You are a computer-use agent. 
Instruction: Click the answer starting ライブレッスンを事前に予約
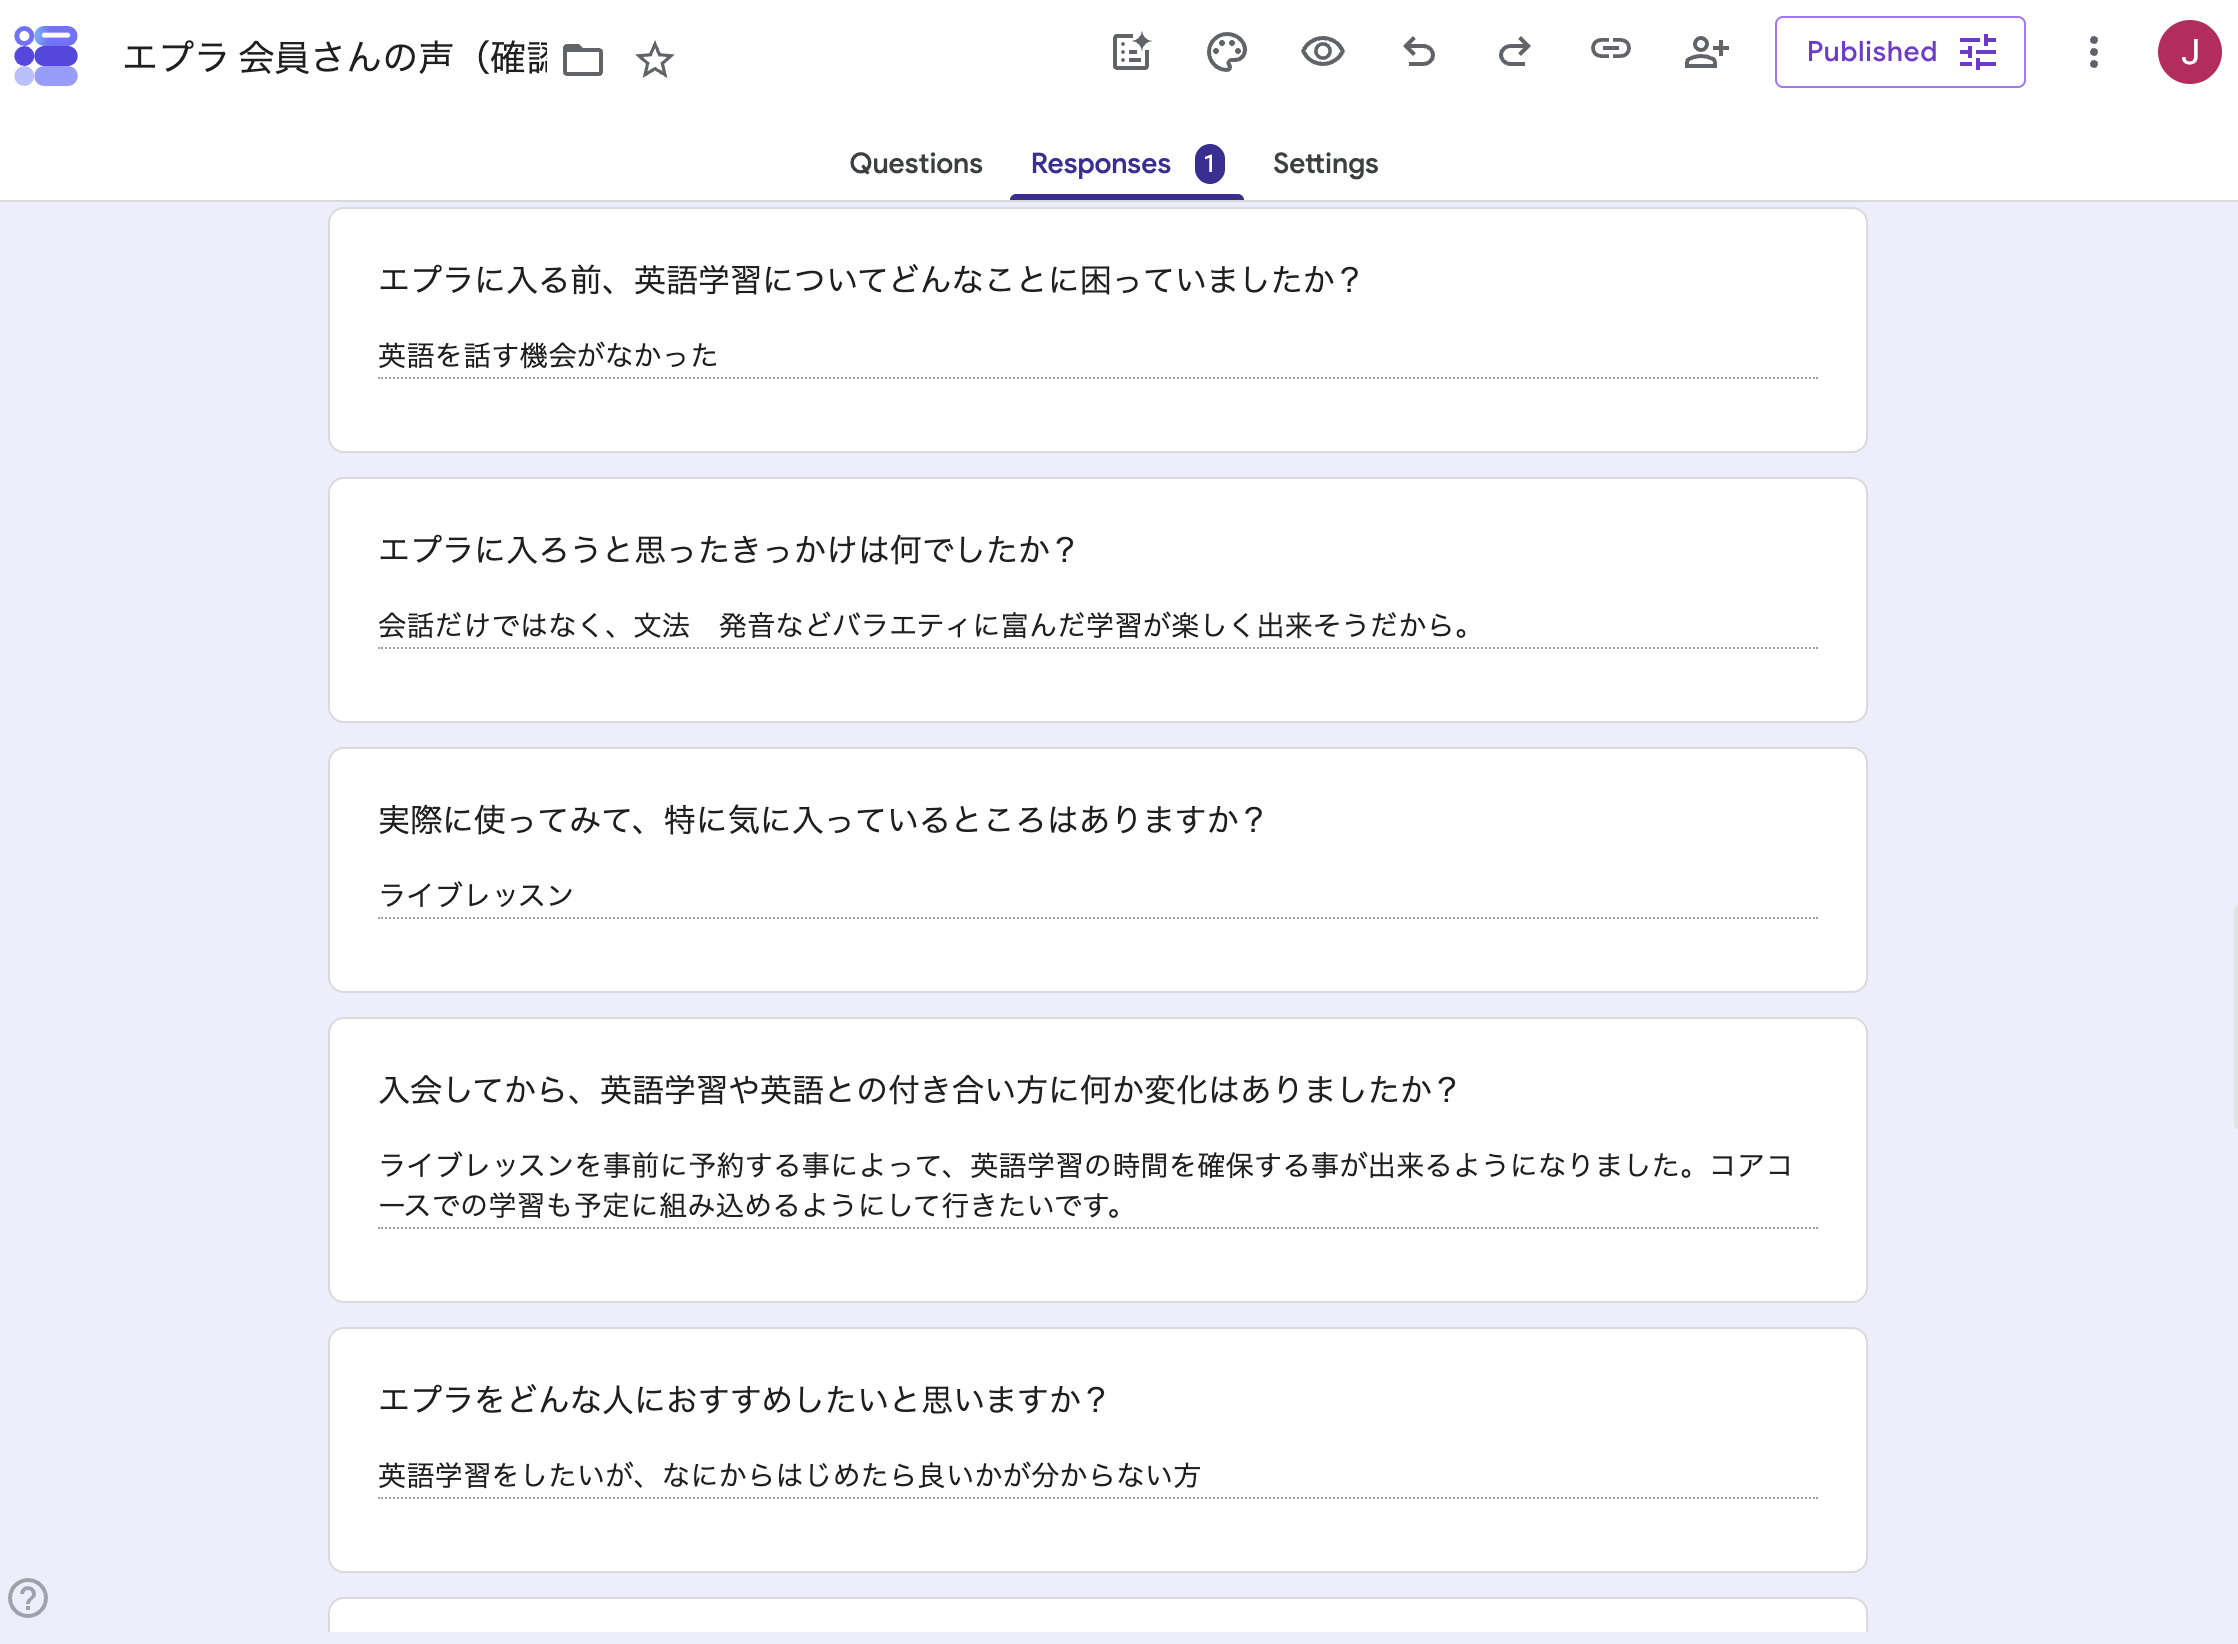click(1086, 1185)
